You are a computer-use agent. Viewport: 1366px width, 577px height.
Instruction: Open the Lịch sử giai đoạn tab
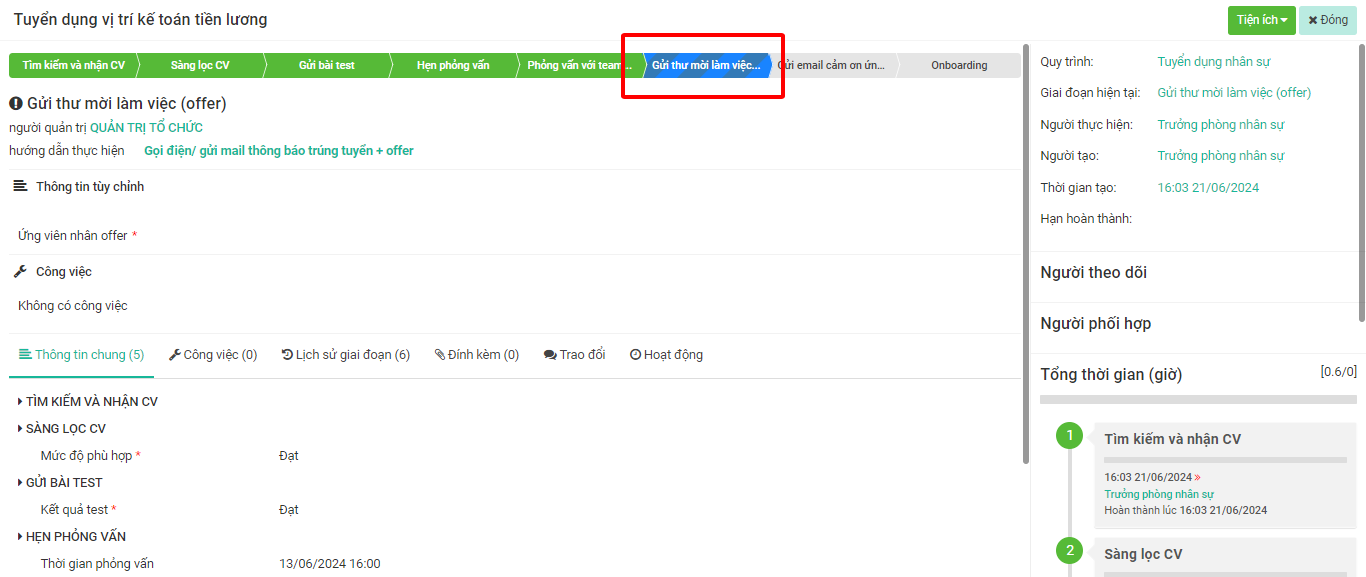point(346,355)
